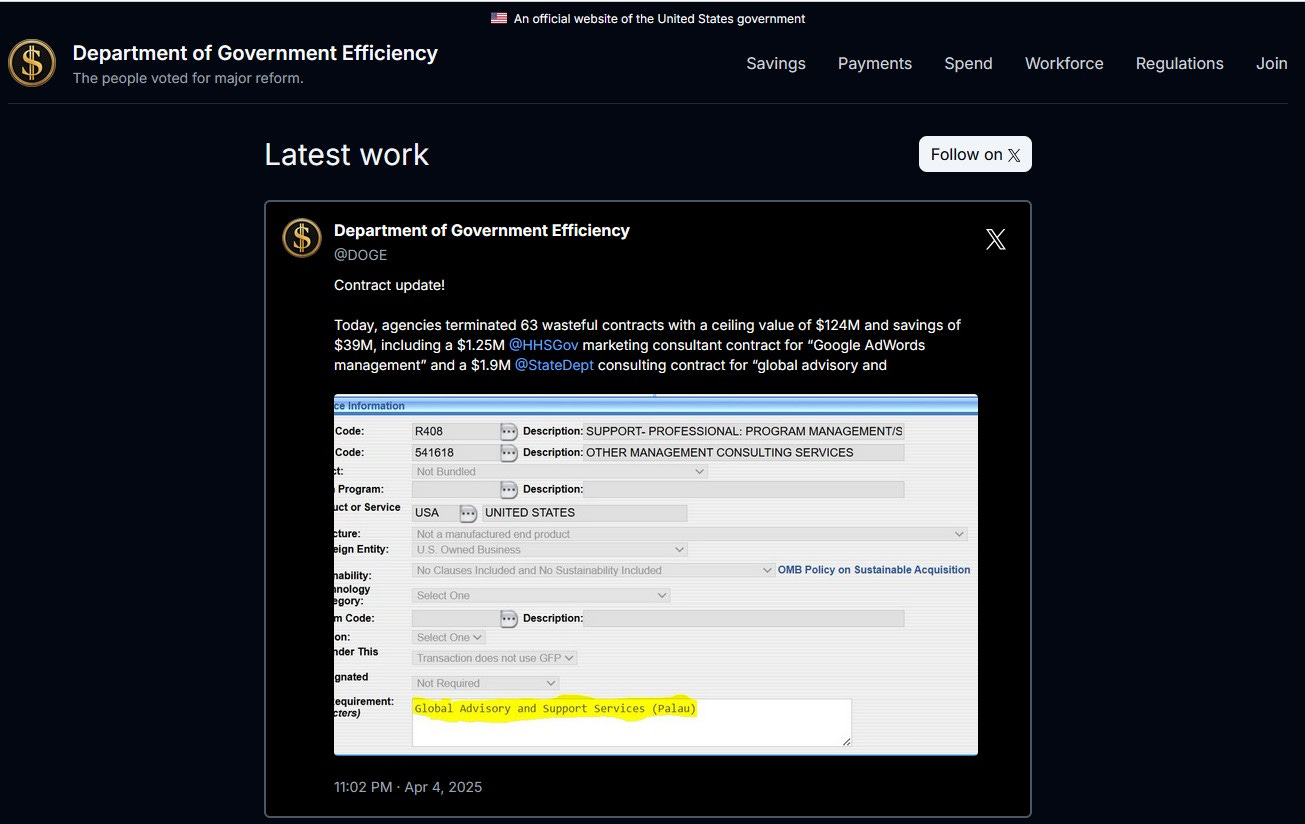The height and width of the screenshot is (824, 1305).
Task: Click ellipsis button in the lower Code row
Action: point(509,618)
